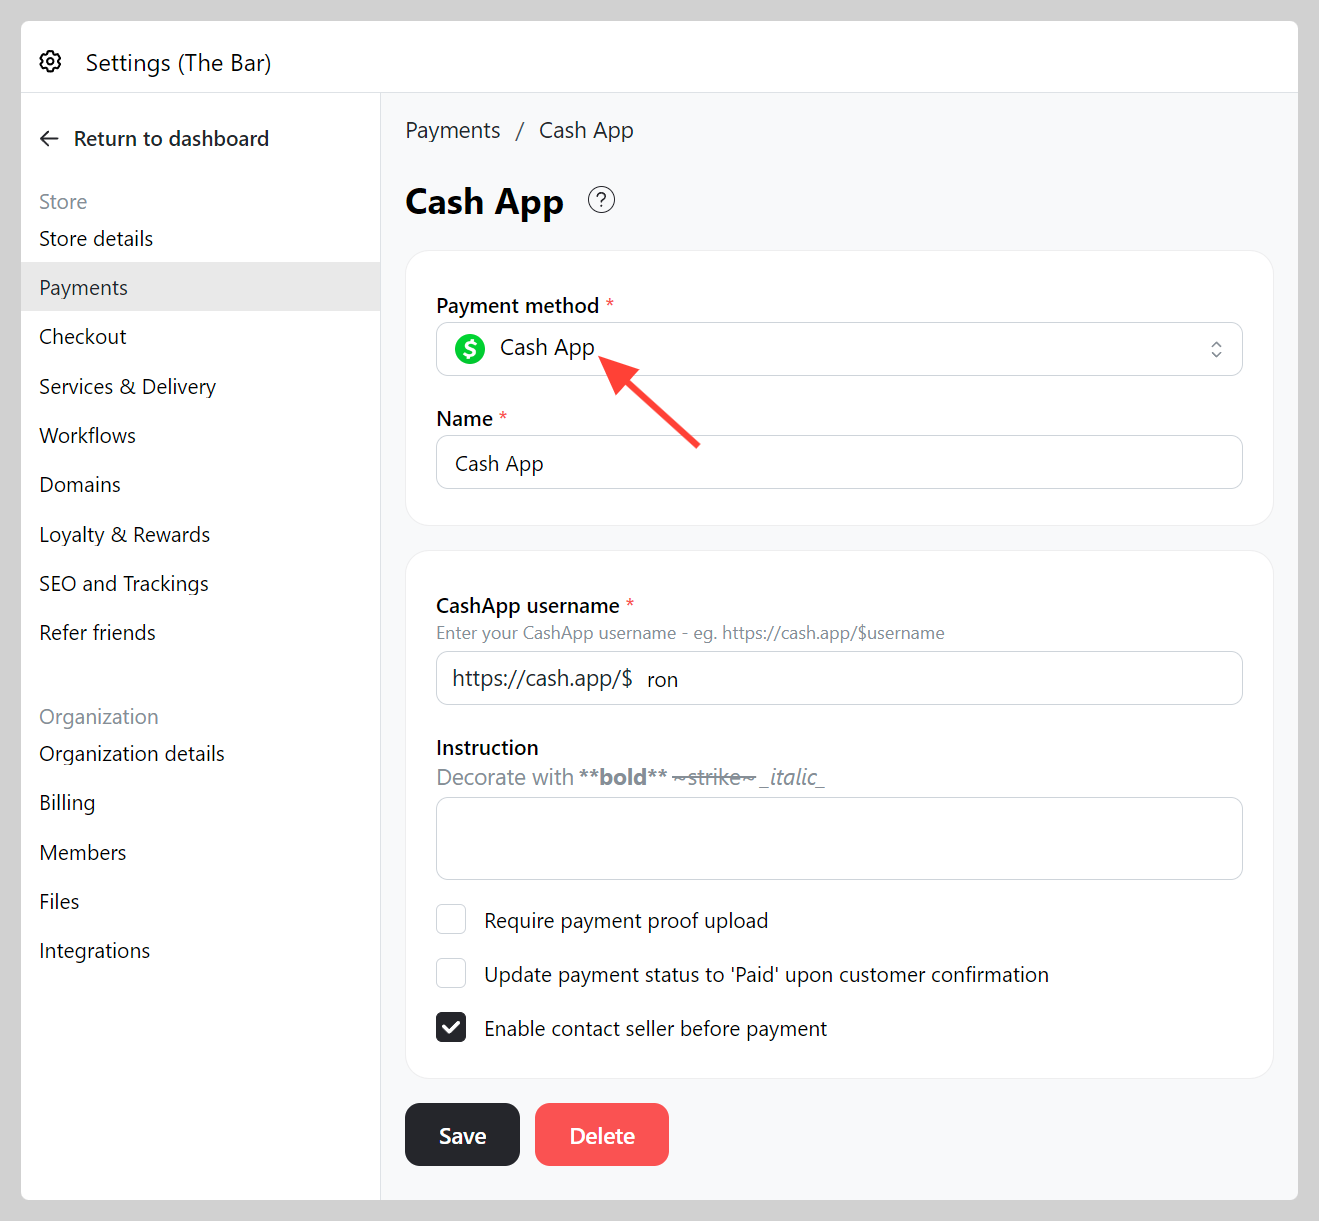Open Loyalty & Rewards page
Screen dimensions: 1319x1221
click(x=125, y=535)
